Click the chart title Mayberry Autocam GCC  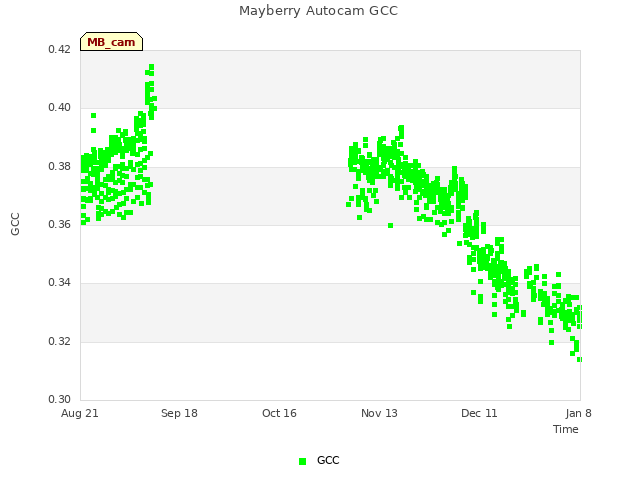coord(318,11)
